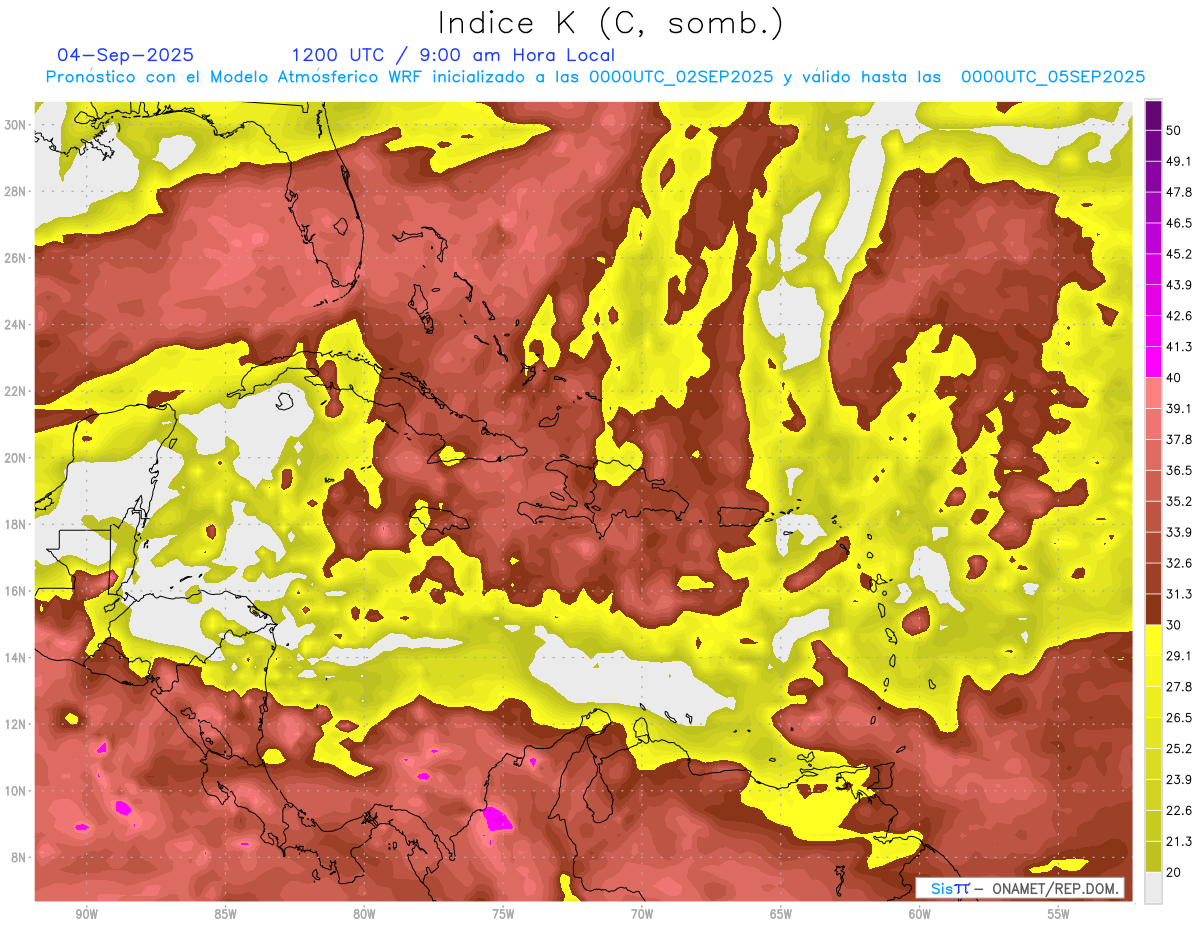Click the '18N' latitude label

click(16, 524)
